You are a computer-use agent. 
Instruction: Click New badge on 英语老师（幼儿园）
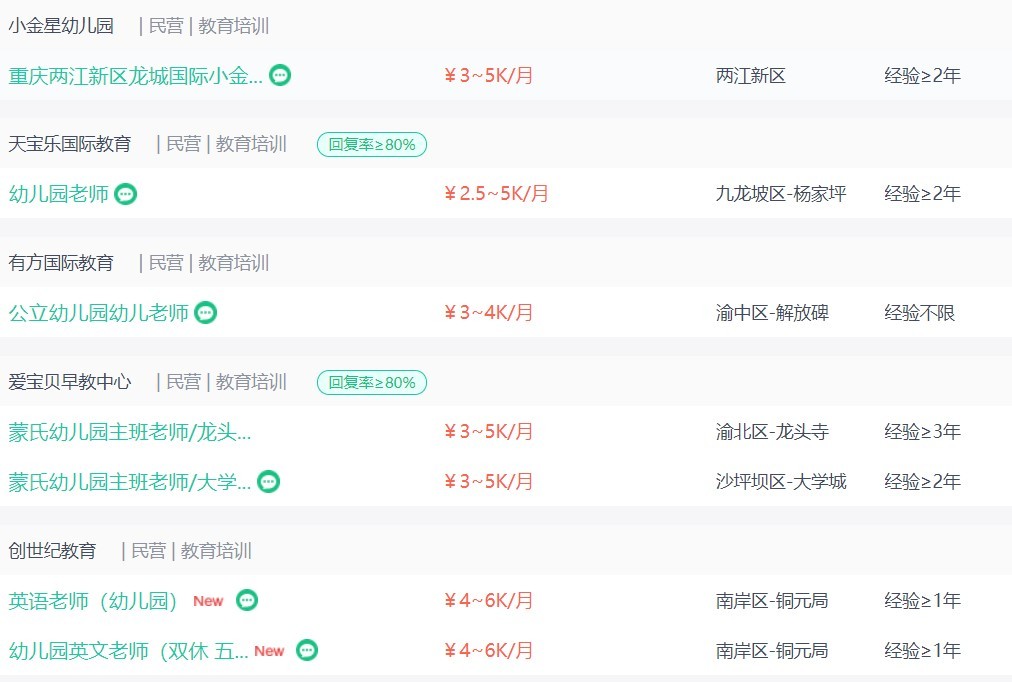[208, 601]
